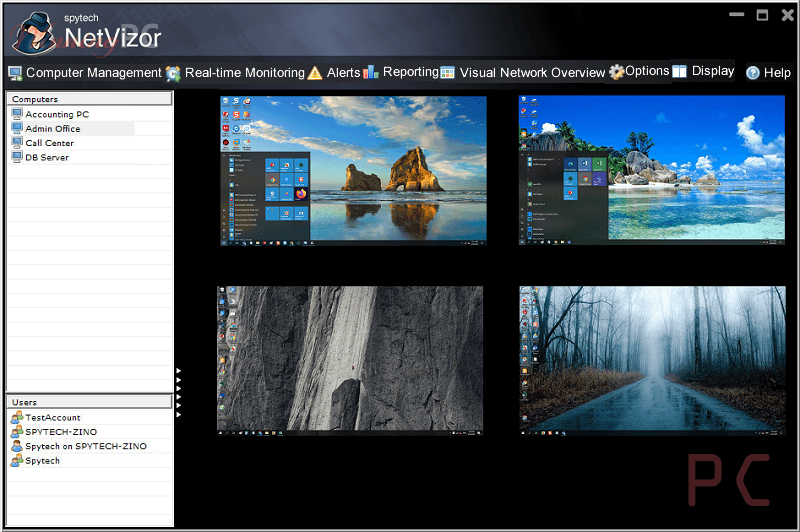The width and height of the screenshot is (800, 532).
Task: Click the DB Server computer icon
Action: coord(17,157)
